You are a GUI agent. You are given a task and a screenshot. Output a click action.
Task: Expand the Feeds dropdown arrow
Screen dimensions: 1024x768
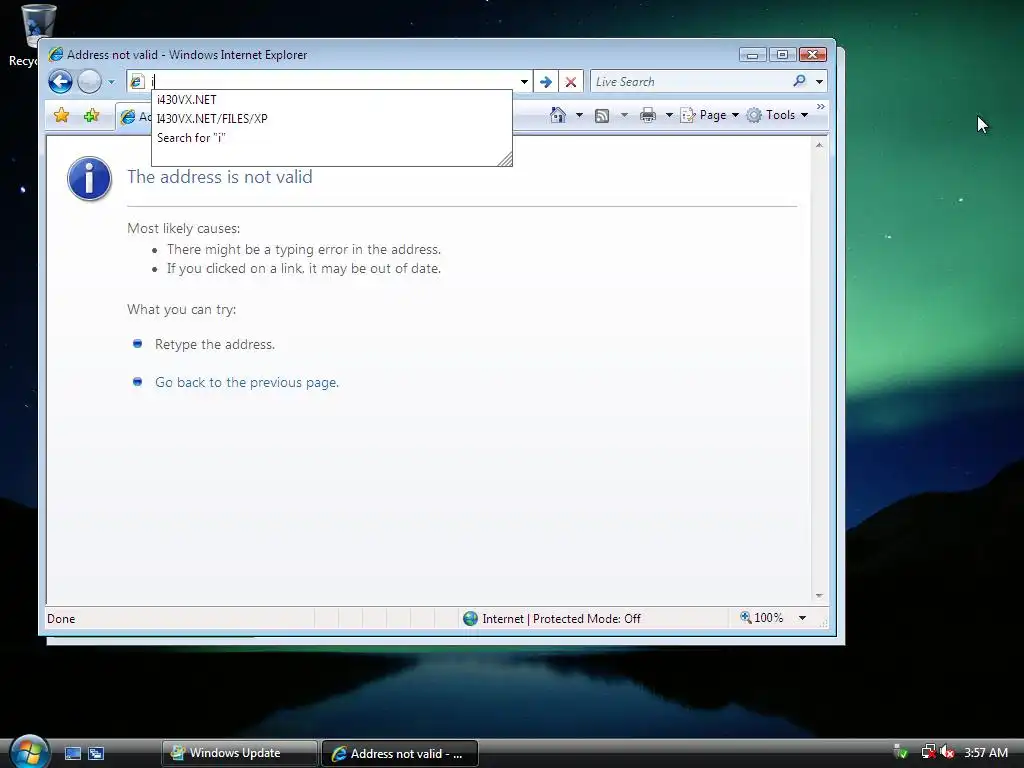[624, 115]
